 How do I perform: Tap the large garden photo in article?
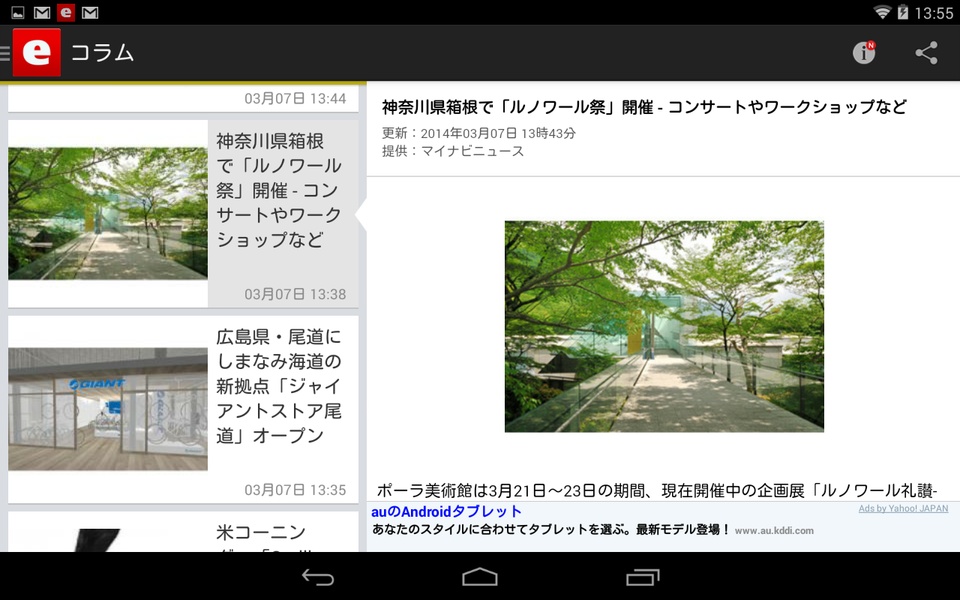tap(664, 326)
